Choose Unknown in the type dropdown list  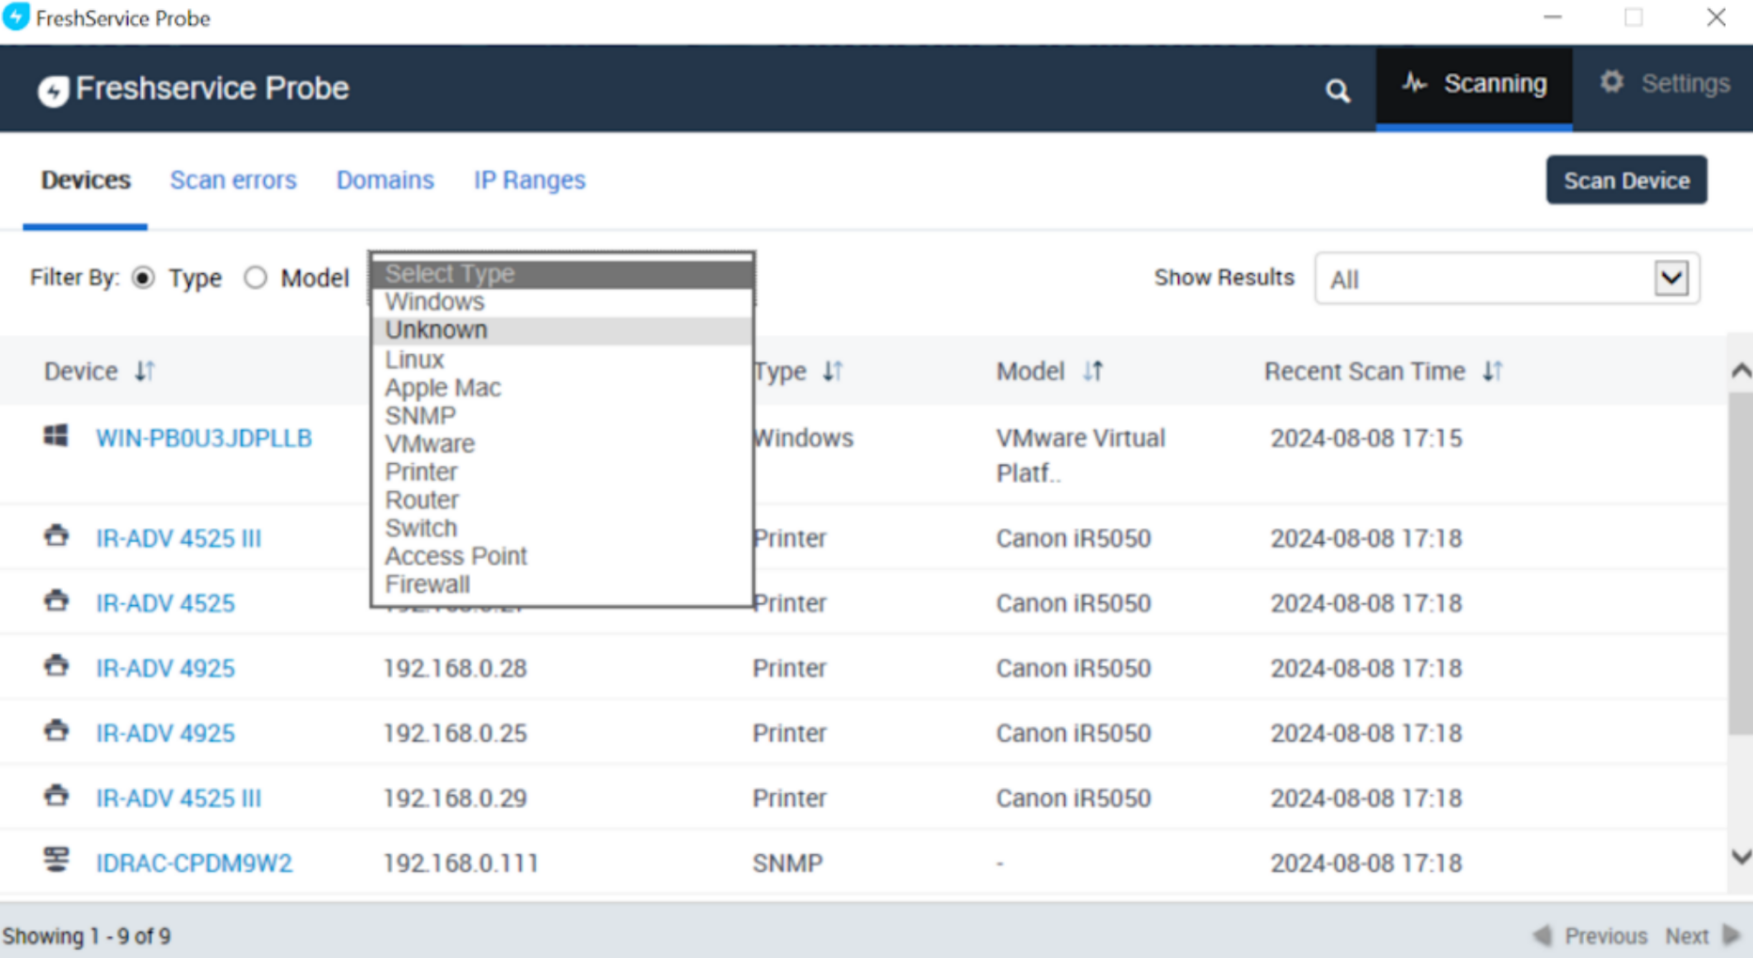point(562,330)
